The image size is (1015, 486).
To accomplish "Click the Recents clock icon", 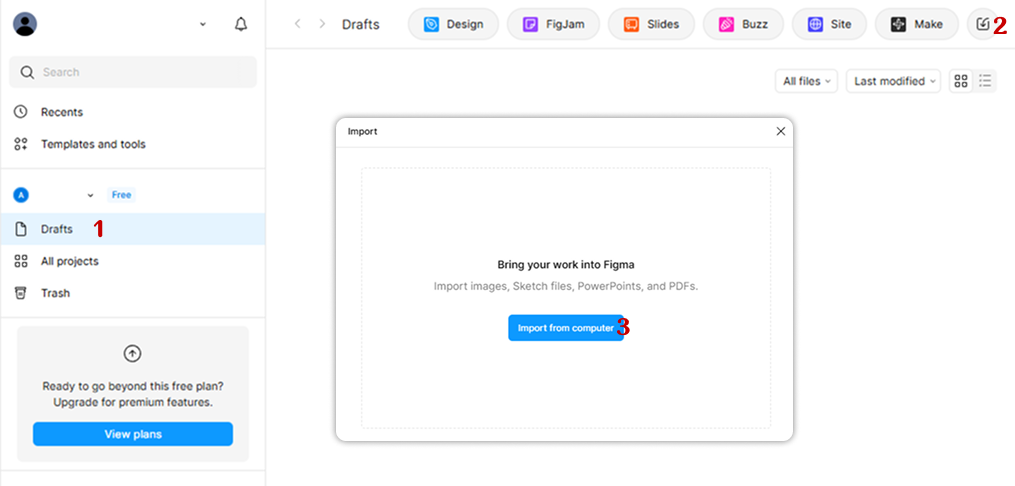I will [x=21, y=112].
